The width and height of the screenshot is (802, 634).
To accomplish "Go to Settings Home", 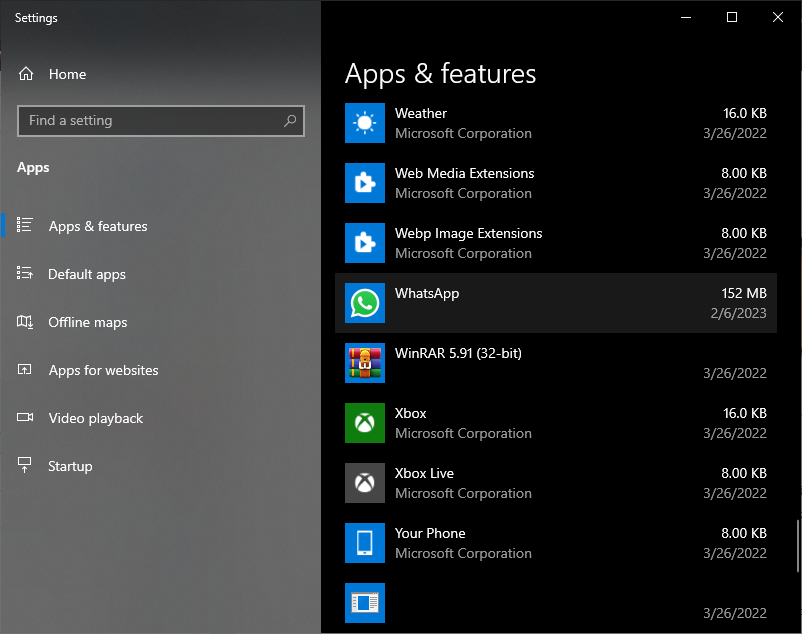I will point(67,74).
